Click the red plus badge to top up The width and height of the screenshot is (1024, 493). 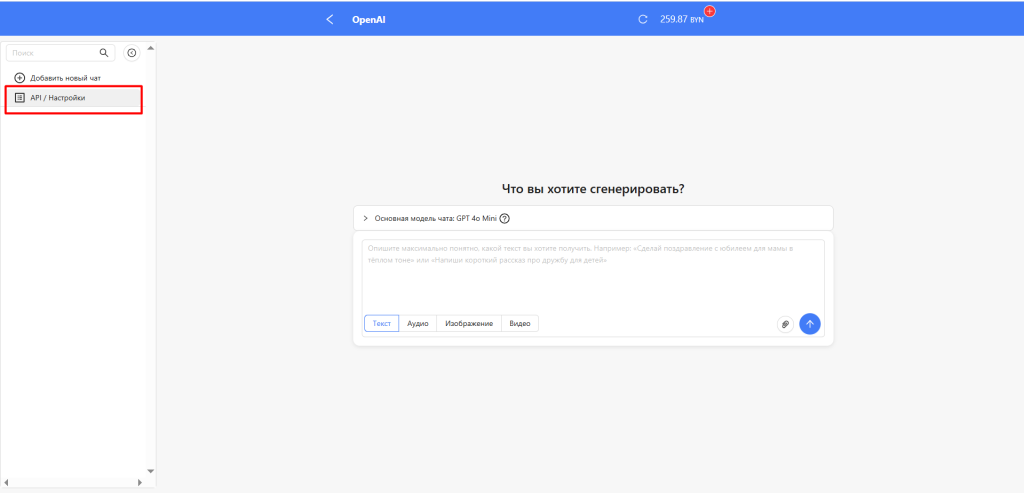(710, 11)
